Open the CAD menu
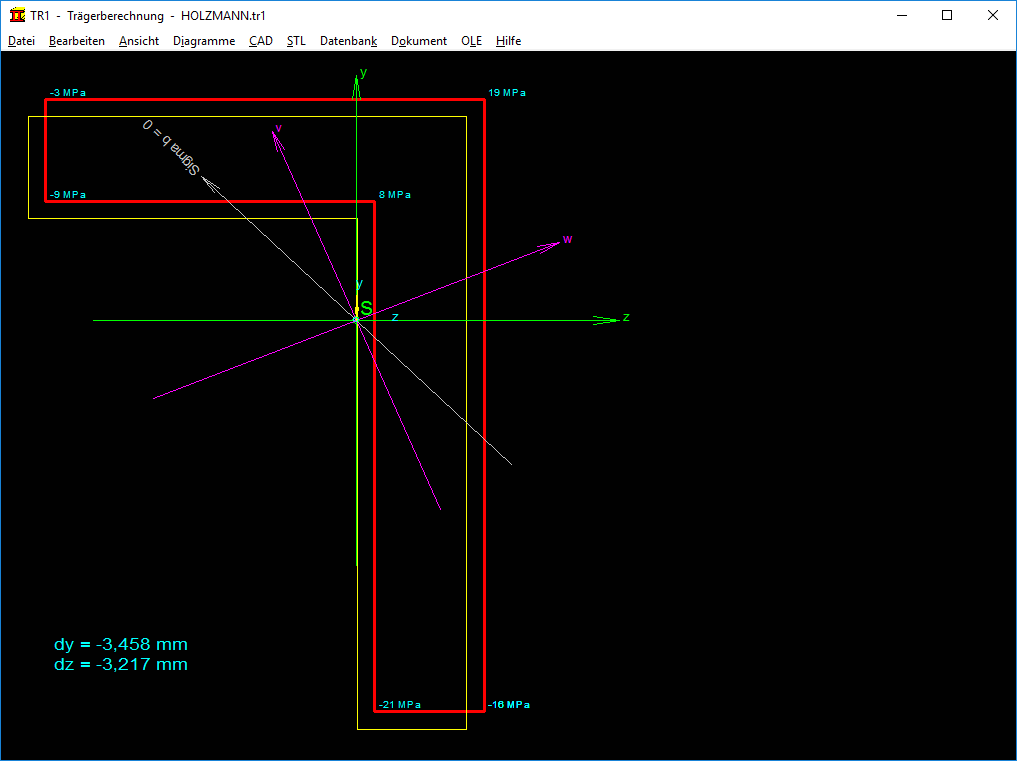Viewport: 1017px width, 761px height. pos(261,41)
